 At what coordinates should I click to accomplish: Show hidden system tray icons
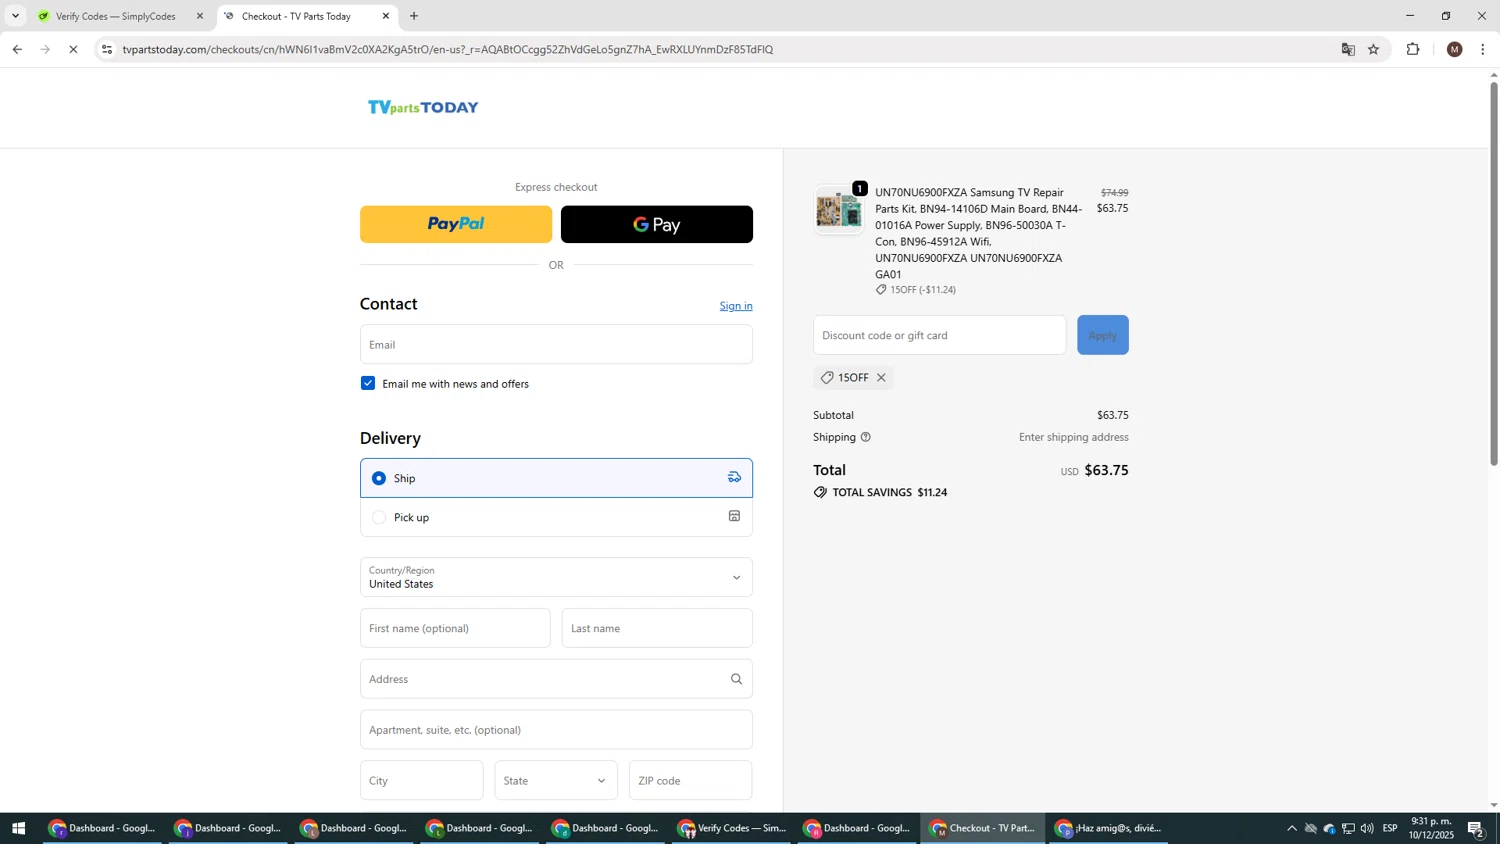point(1291,828)
